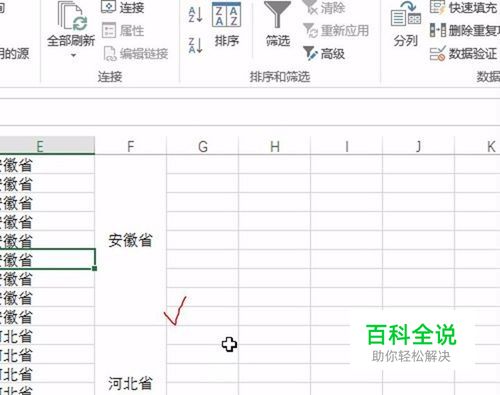500x395 pixels.
Task: Select column I header
Action: point(347,146)
